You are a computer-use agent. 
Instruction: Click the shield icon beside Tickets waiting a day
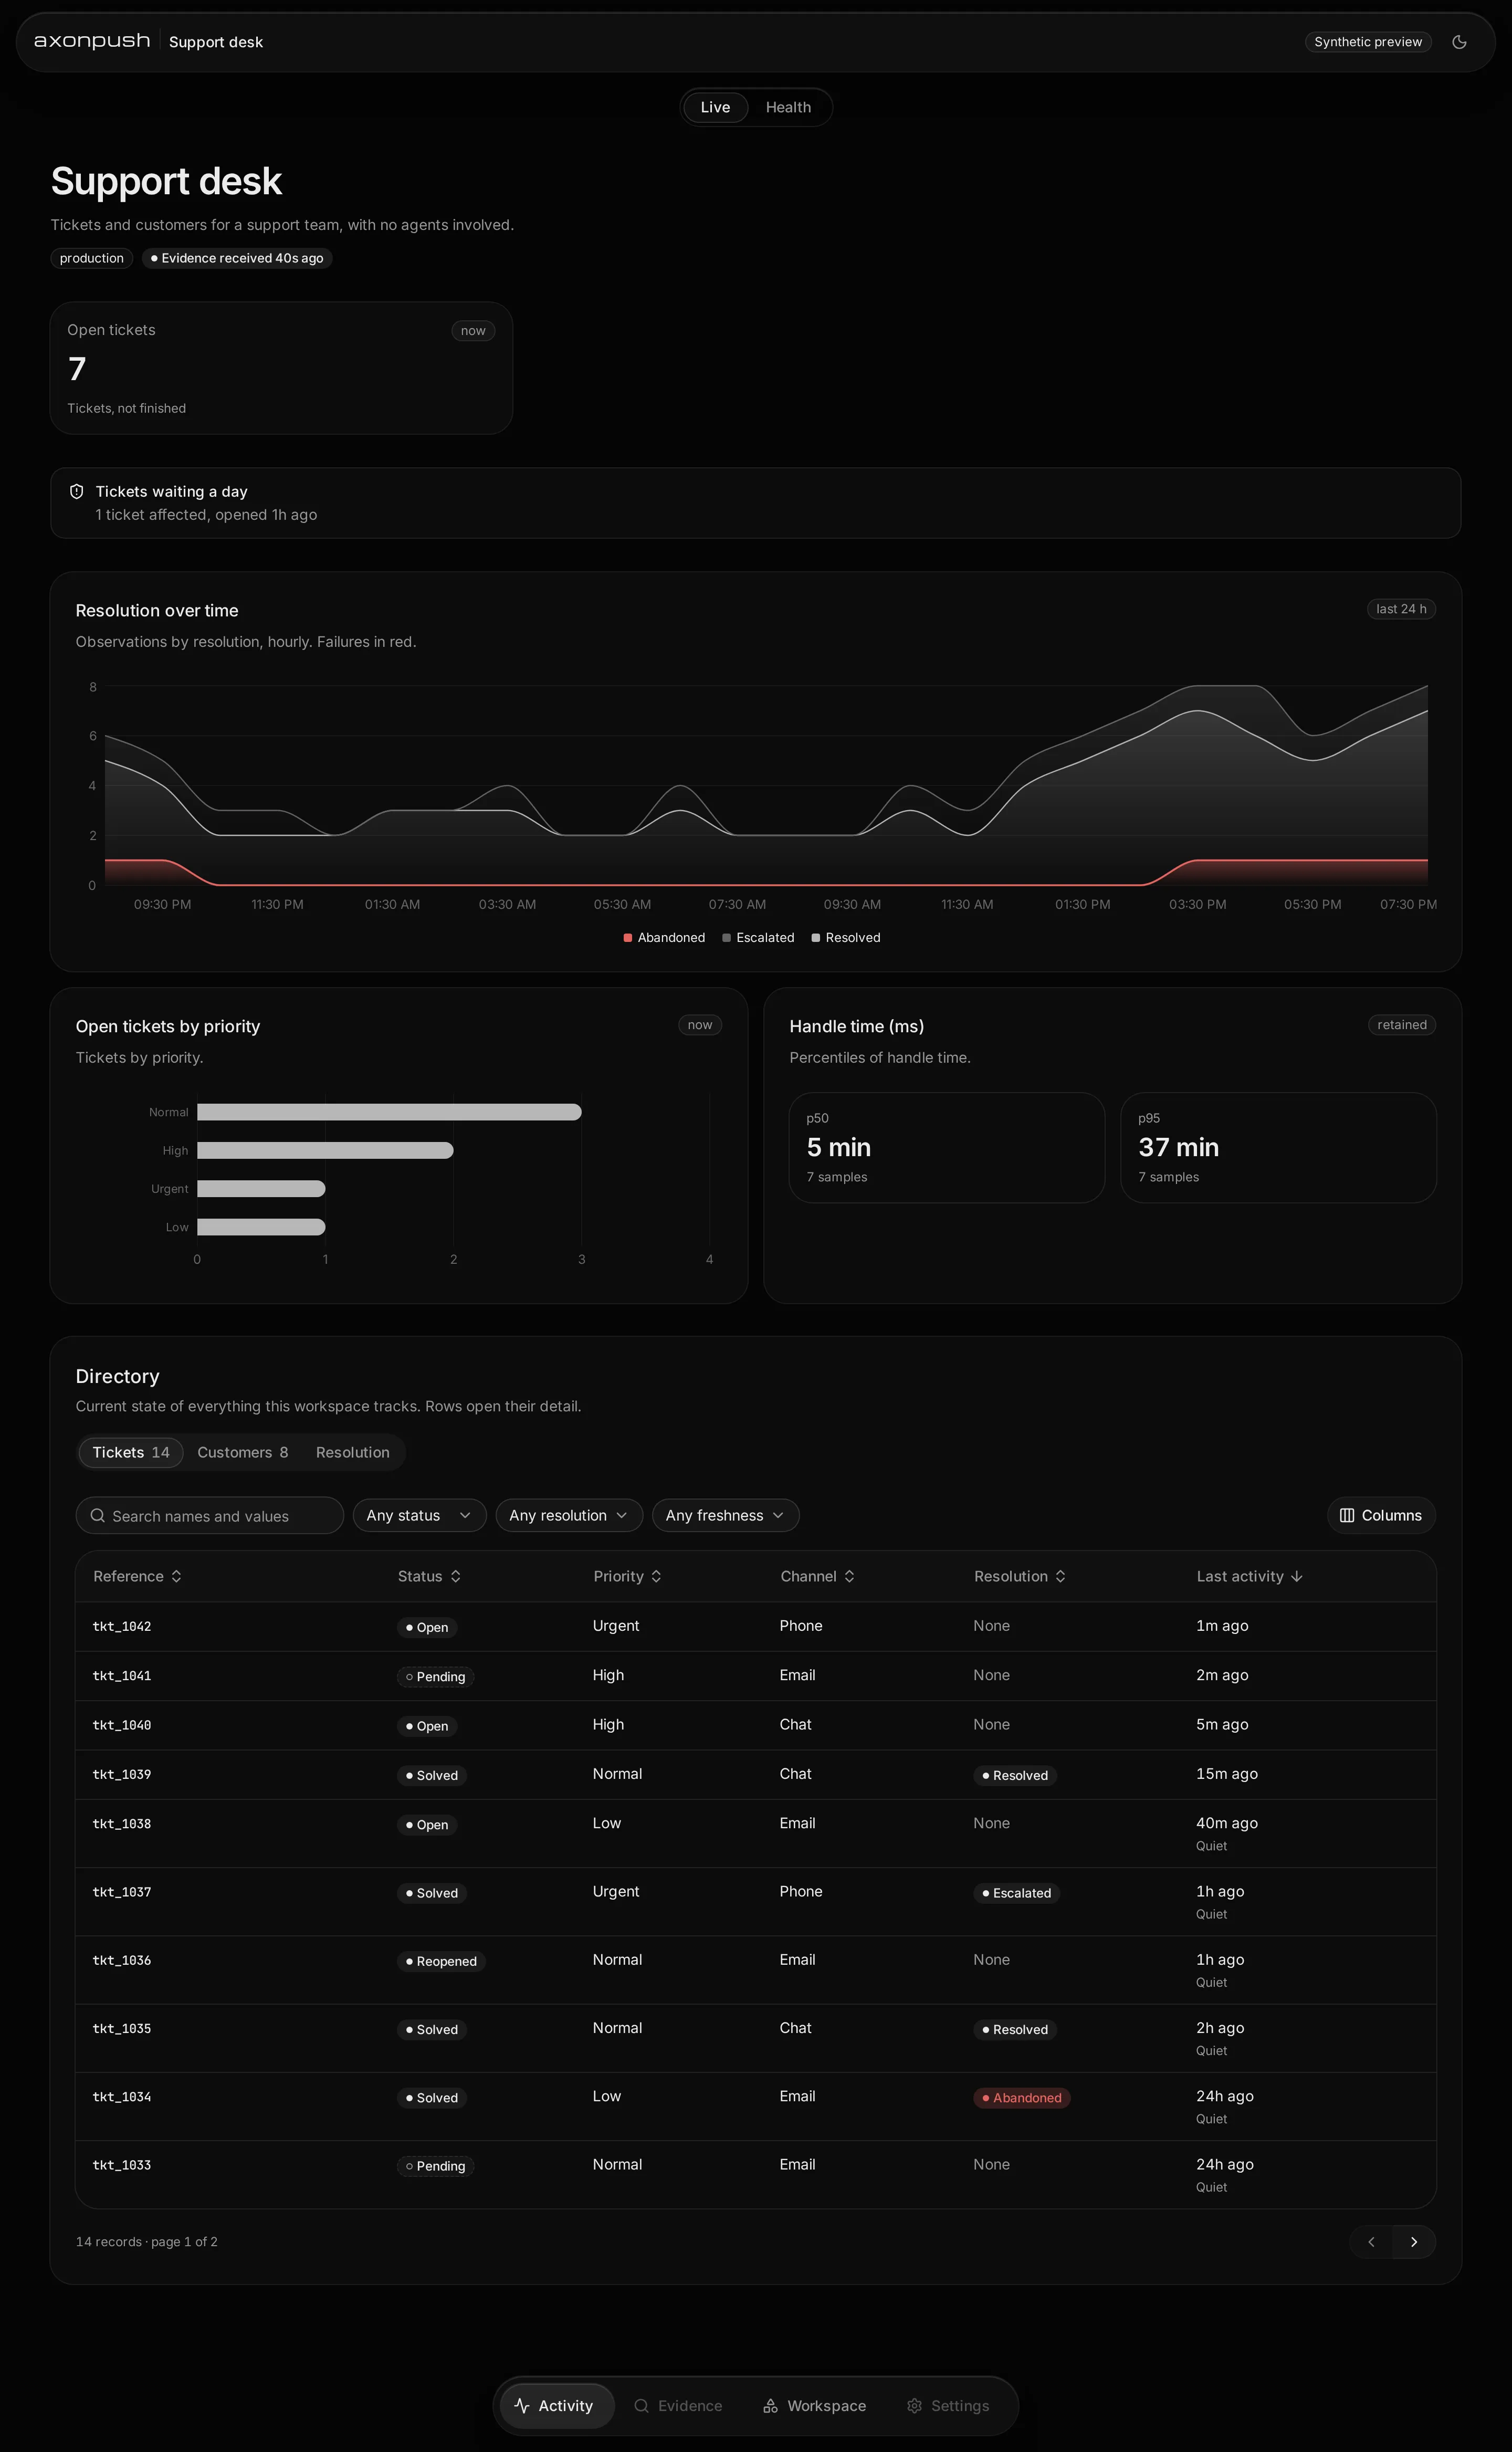click(76, 491)
